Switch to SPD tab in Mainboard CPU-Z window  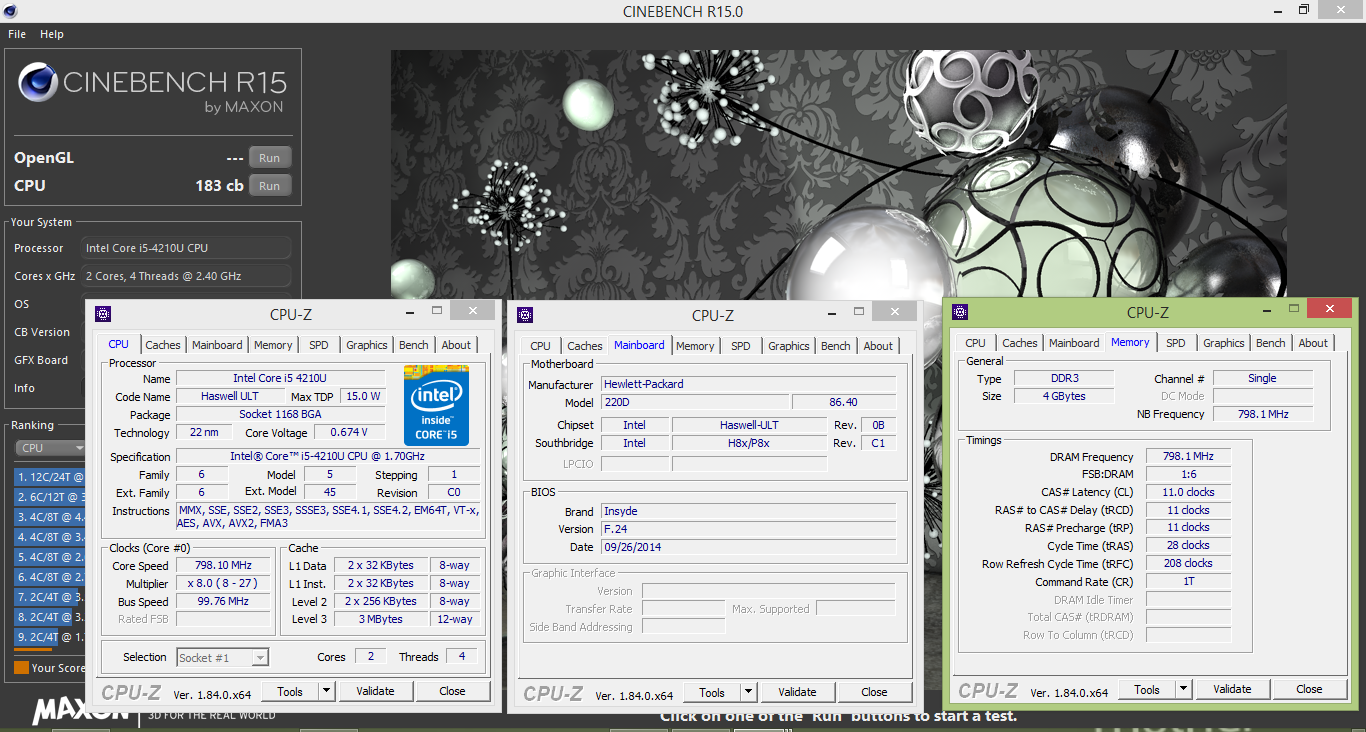pos(740,346)
